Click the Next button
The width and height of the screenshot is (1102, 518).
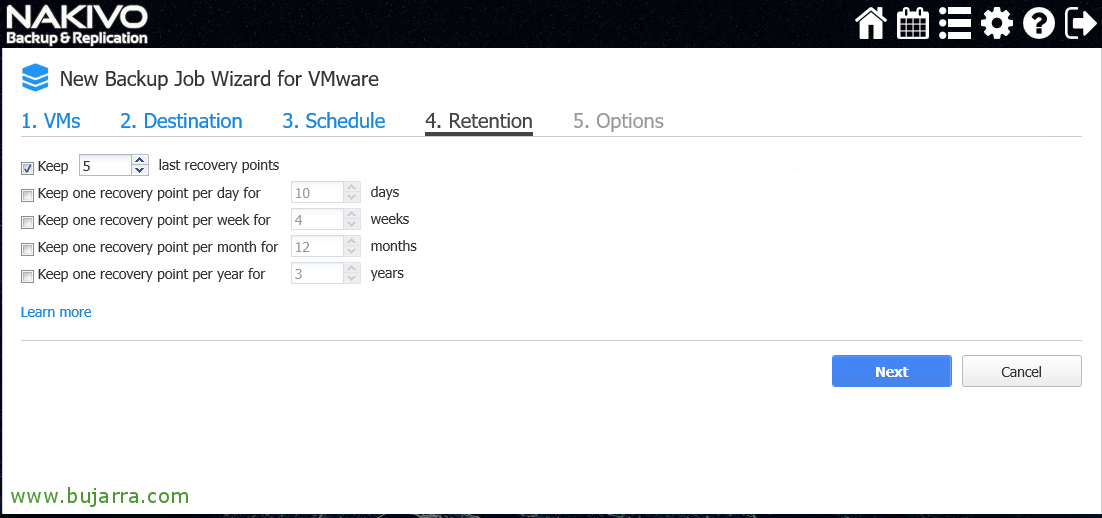click(892, 371)
